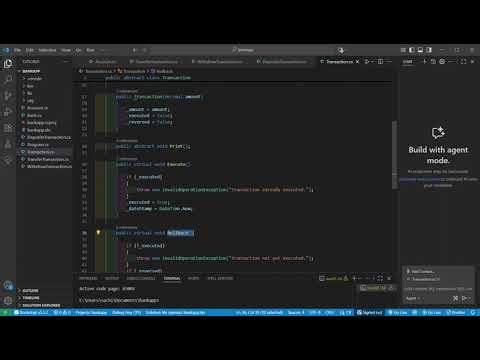Open chat settings gear icon
The image size is (480, 360).
[442, 62]
